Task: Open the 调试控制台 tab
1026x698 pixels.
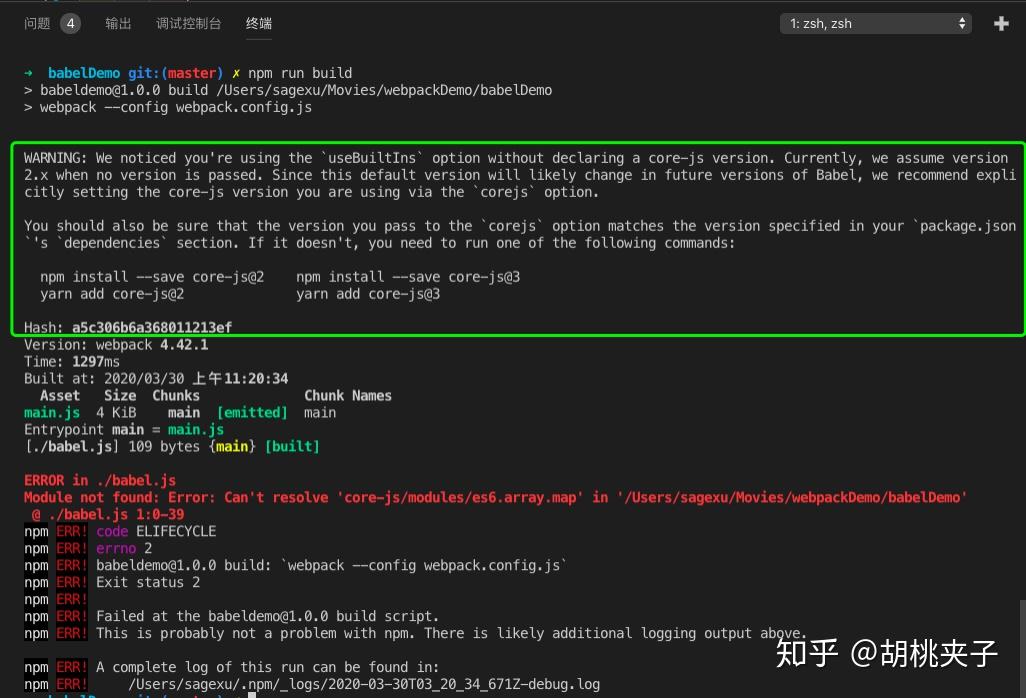Action: pyautogui.click(x=188, y=23)
